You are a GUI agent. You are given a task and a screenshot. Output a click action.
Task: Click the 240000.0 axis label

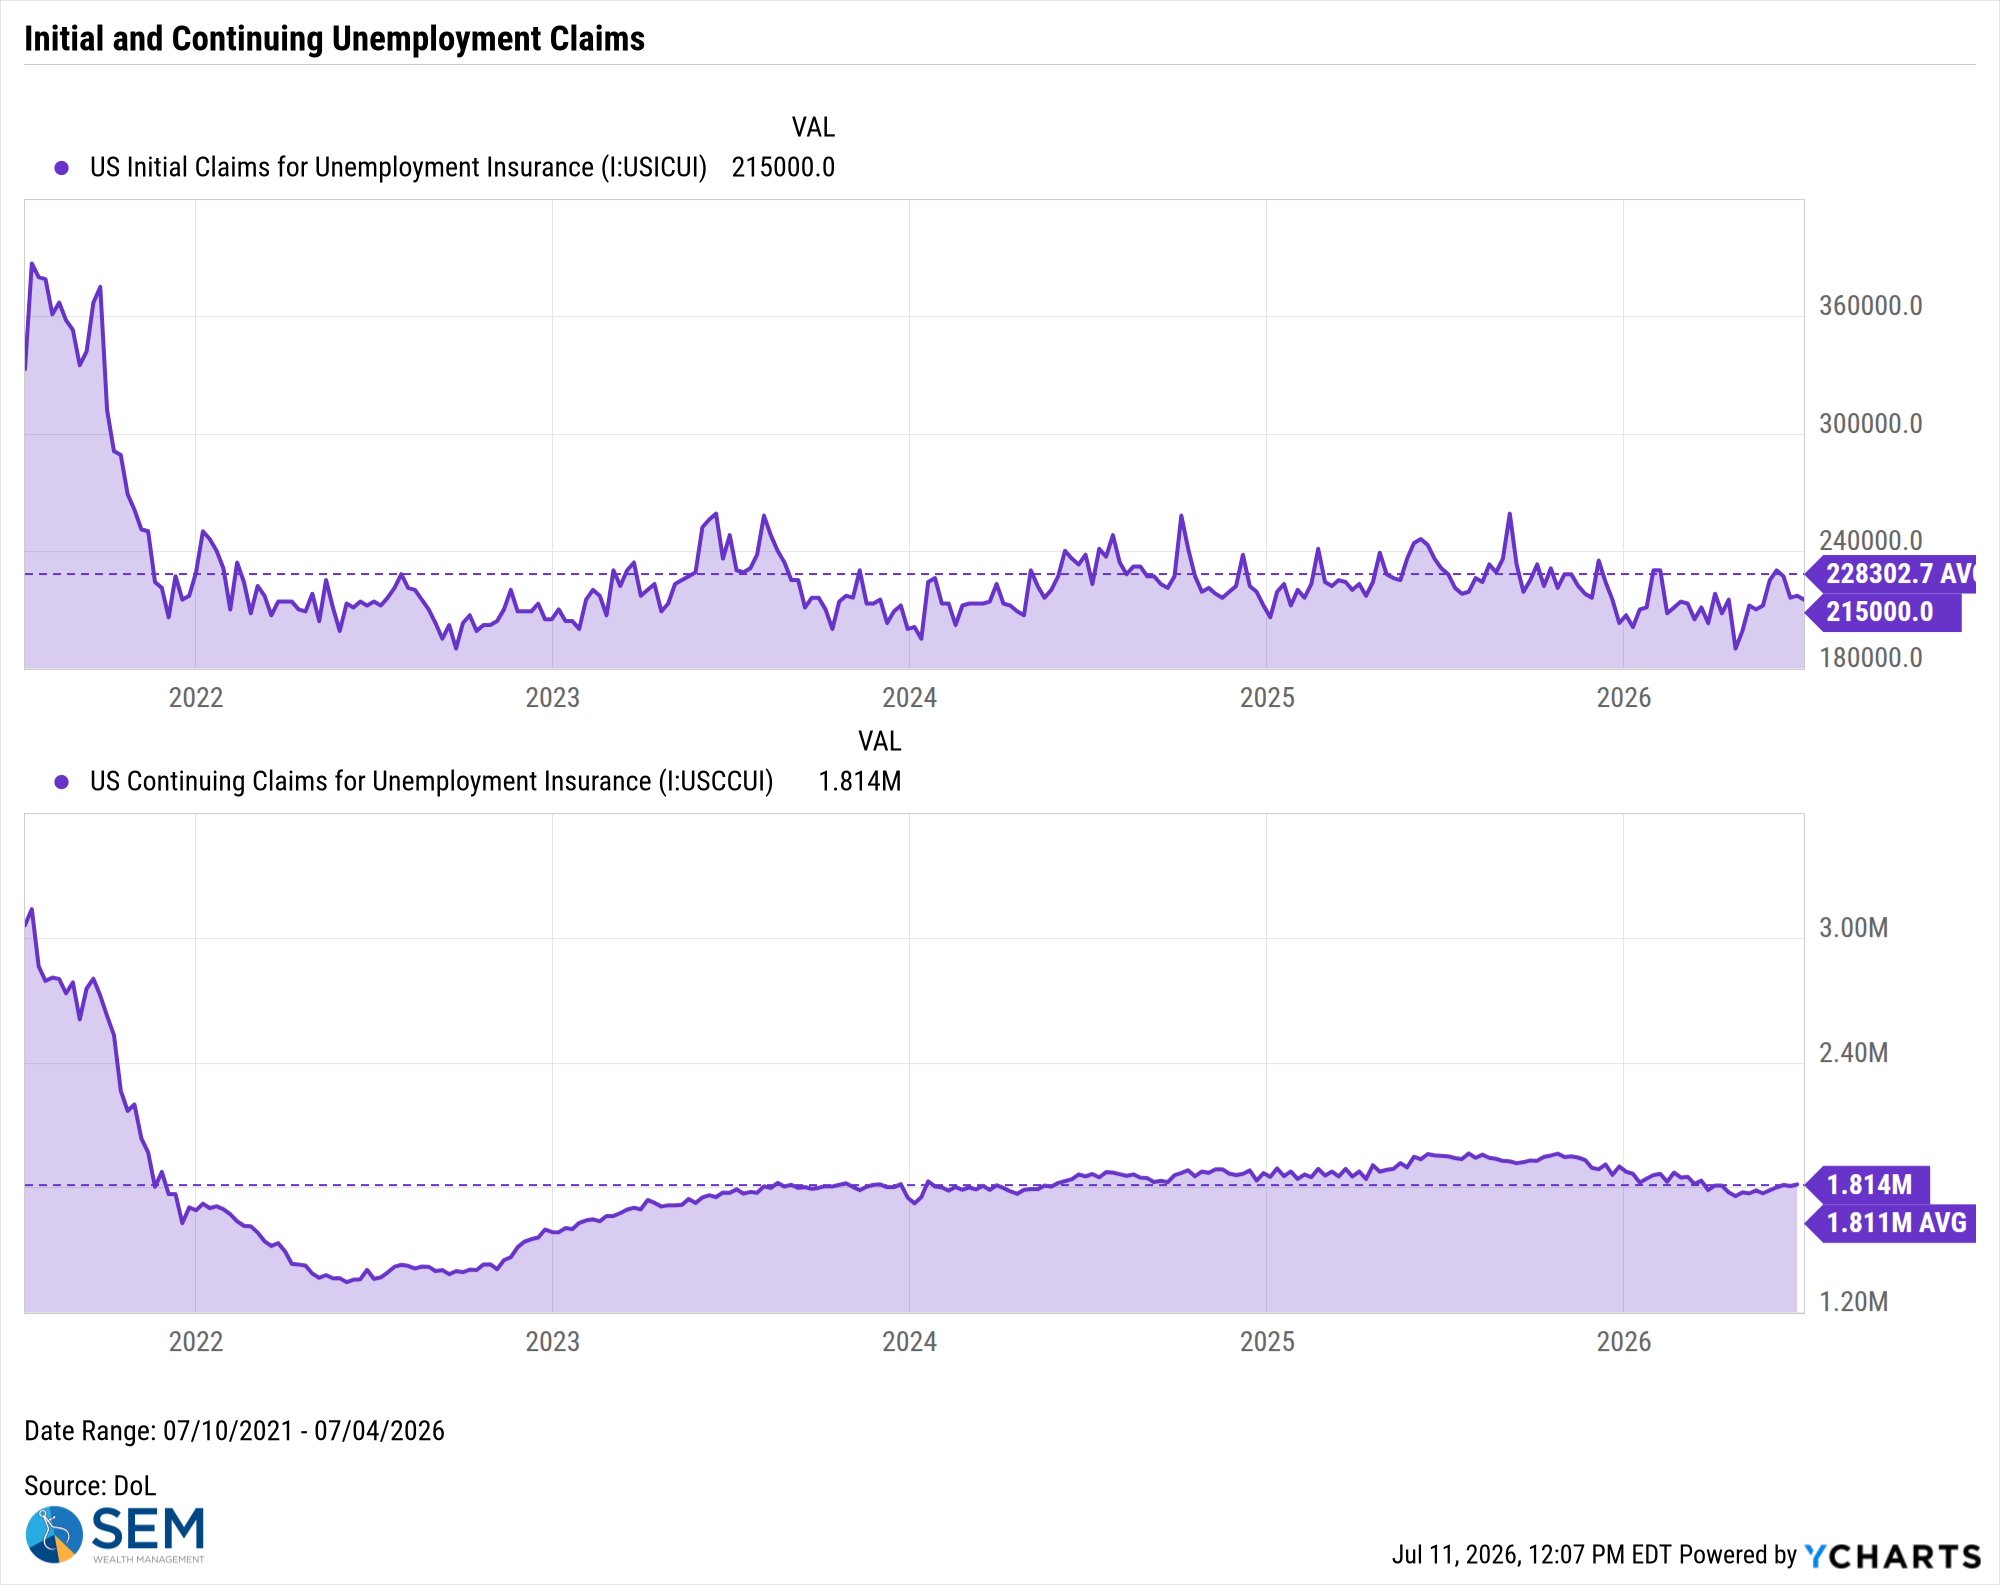coord(1870,541)
